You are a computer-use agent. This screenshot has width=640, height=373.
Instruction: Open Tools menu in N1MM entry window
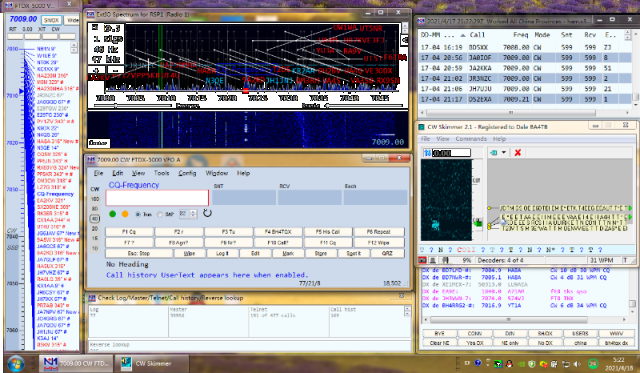coord(162,173)
